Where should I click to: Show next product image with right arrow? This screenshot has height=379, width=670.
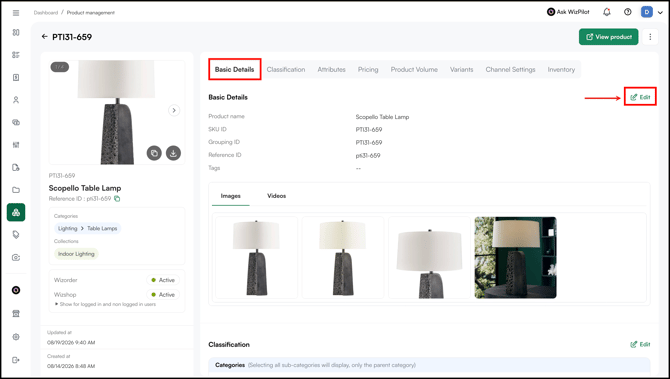click(174, 110)
